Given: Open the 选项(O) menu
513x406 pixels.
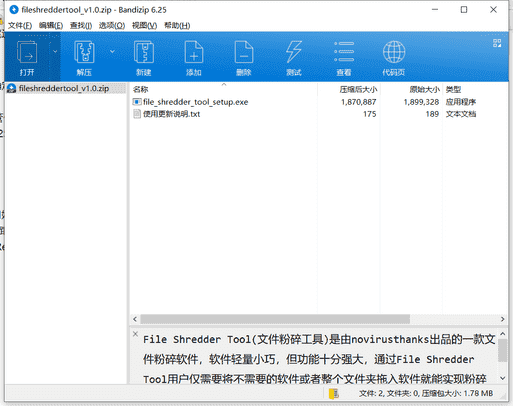Looking at the screenshot, I should 112,25.
